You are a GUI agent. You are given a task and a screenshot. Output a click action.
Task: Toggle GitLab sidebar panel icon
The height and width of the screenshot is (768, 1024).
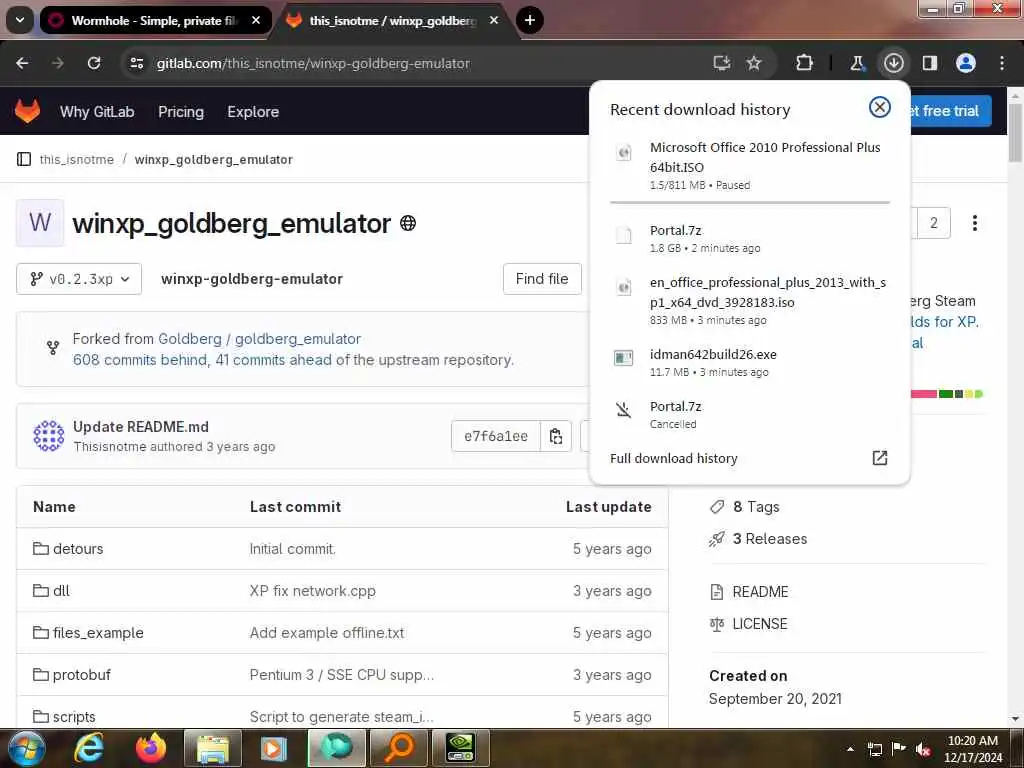pyautogui.click(x=24, y=159)
